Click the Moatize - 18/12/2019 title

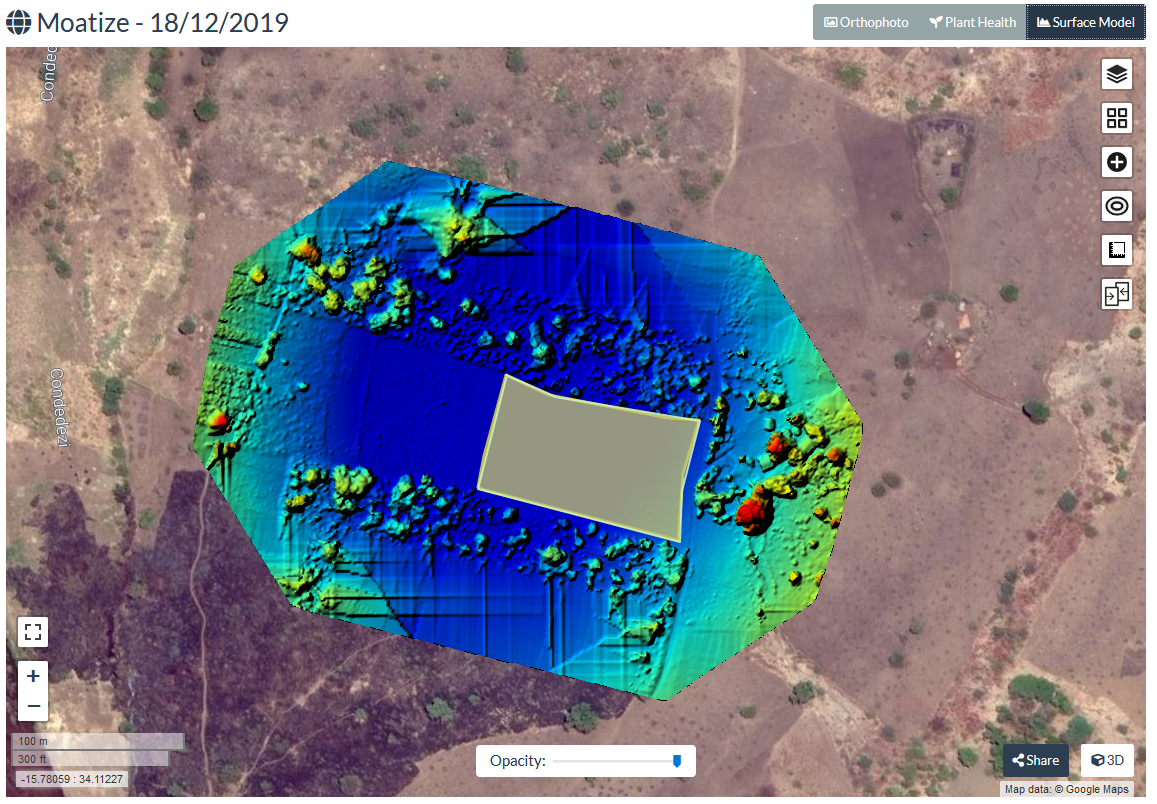[x=162, y=23]
